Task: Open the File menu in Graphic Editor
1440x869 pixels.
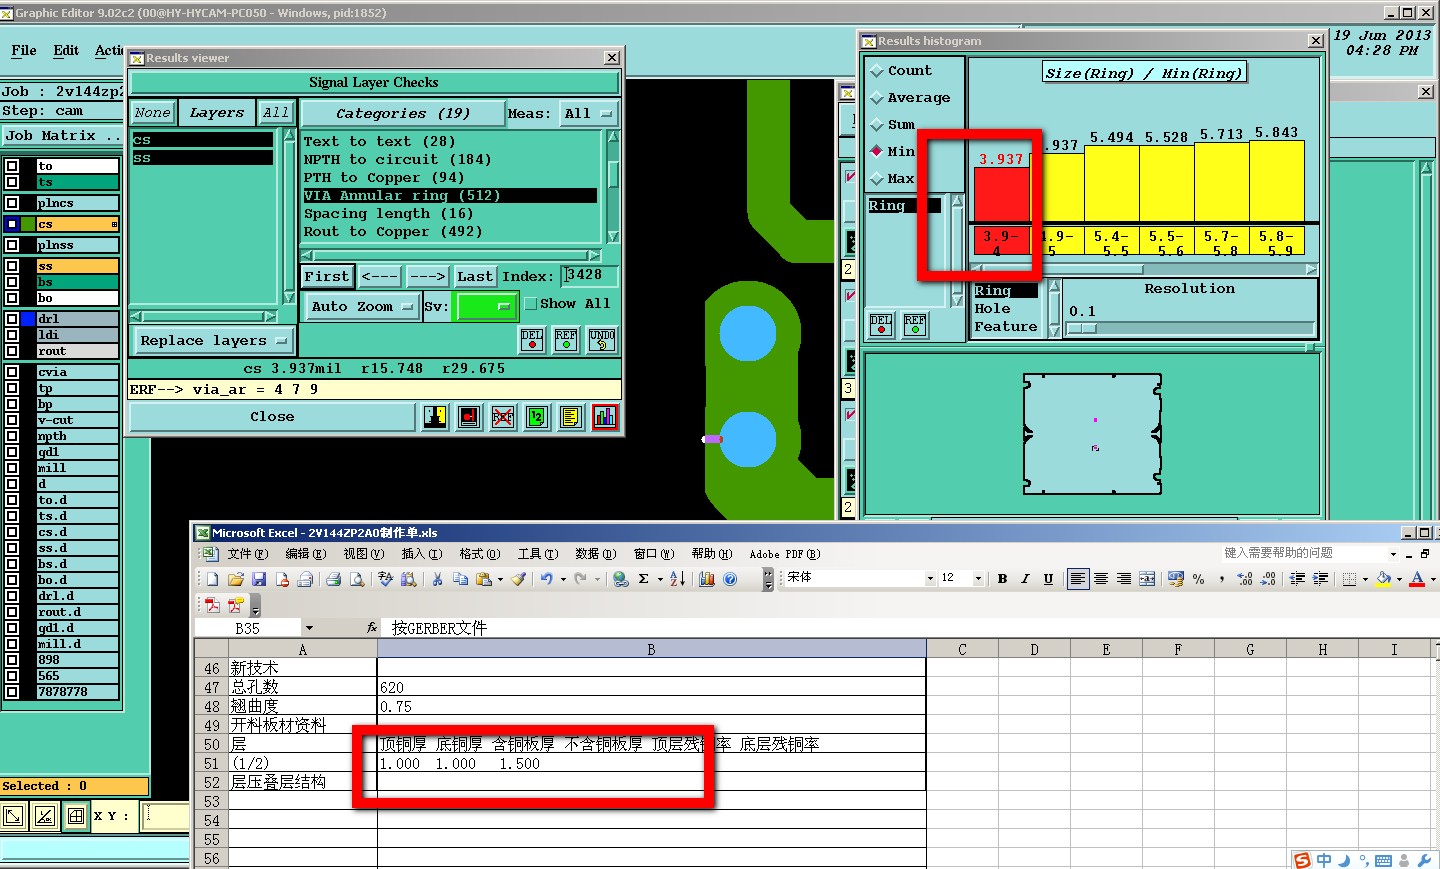Action: point(24,50)
